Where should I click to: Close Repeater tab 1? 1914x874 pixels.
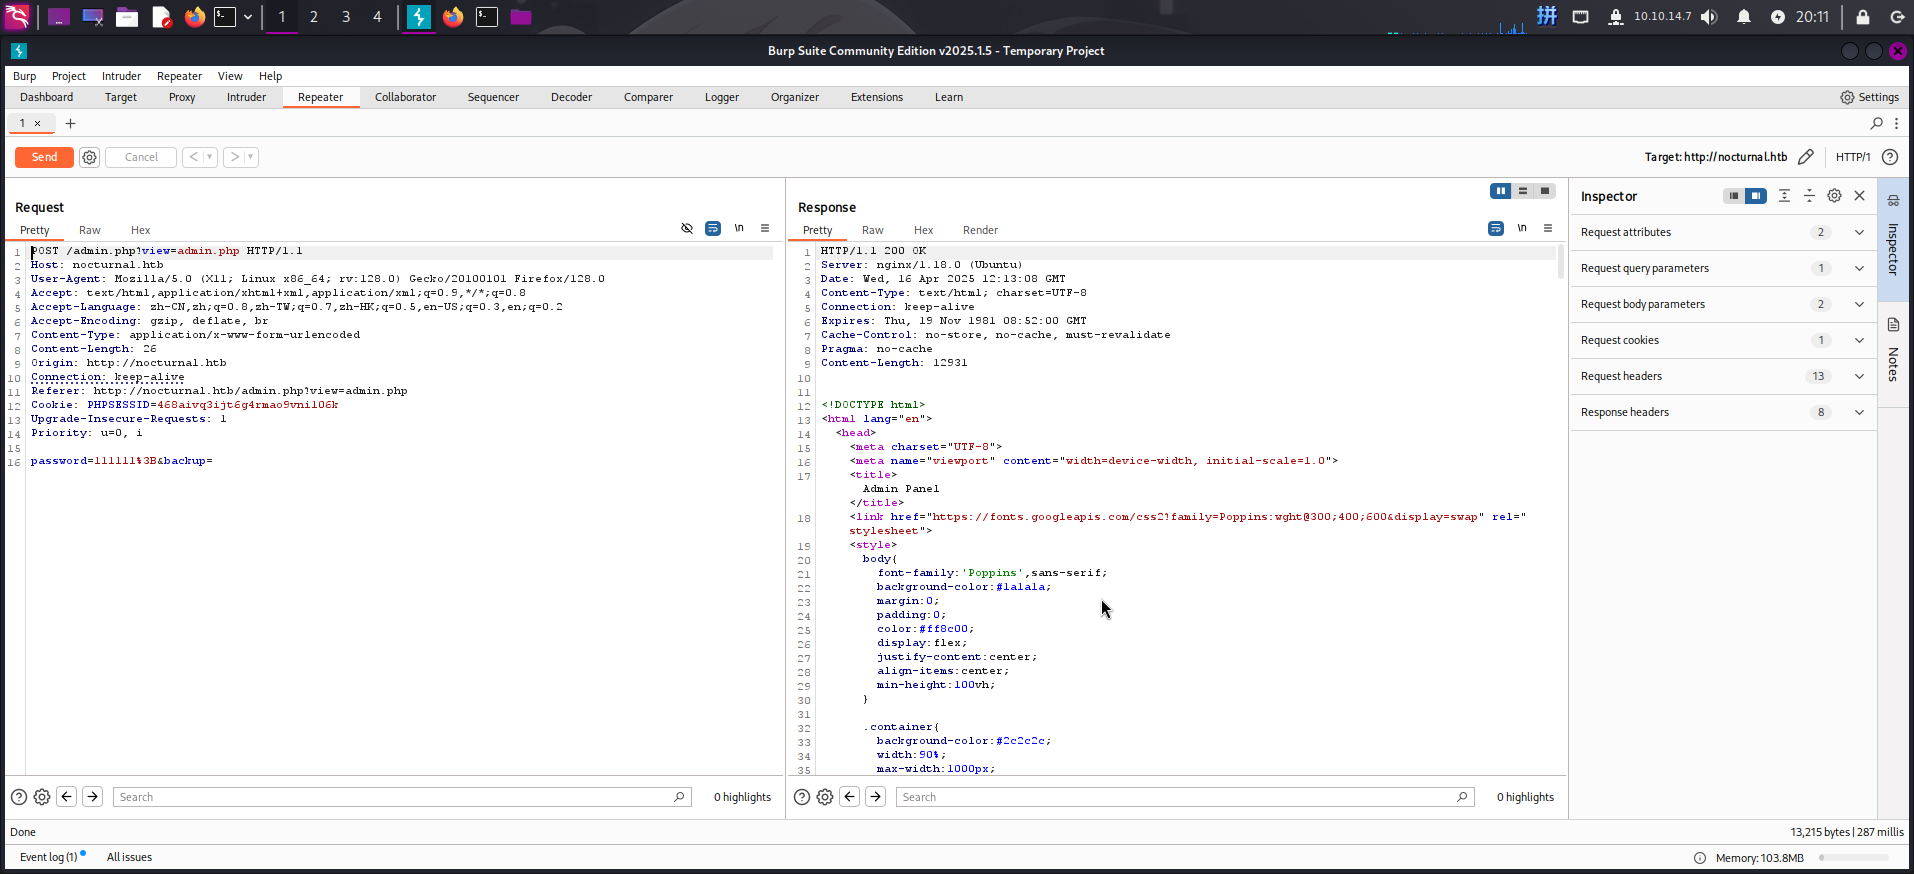tap(38, 123)
